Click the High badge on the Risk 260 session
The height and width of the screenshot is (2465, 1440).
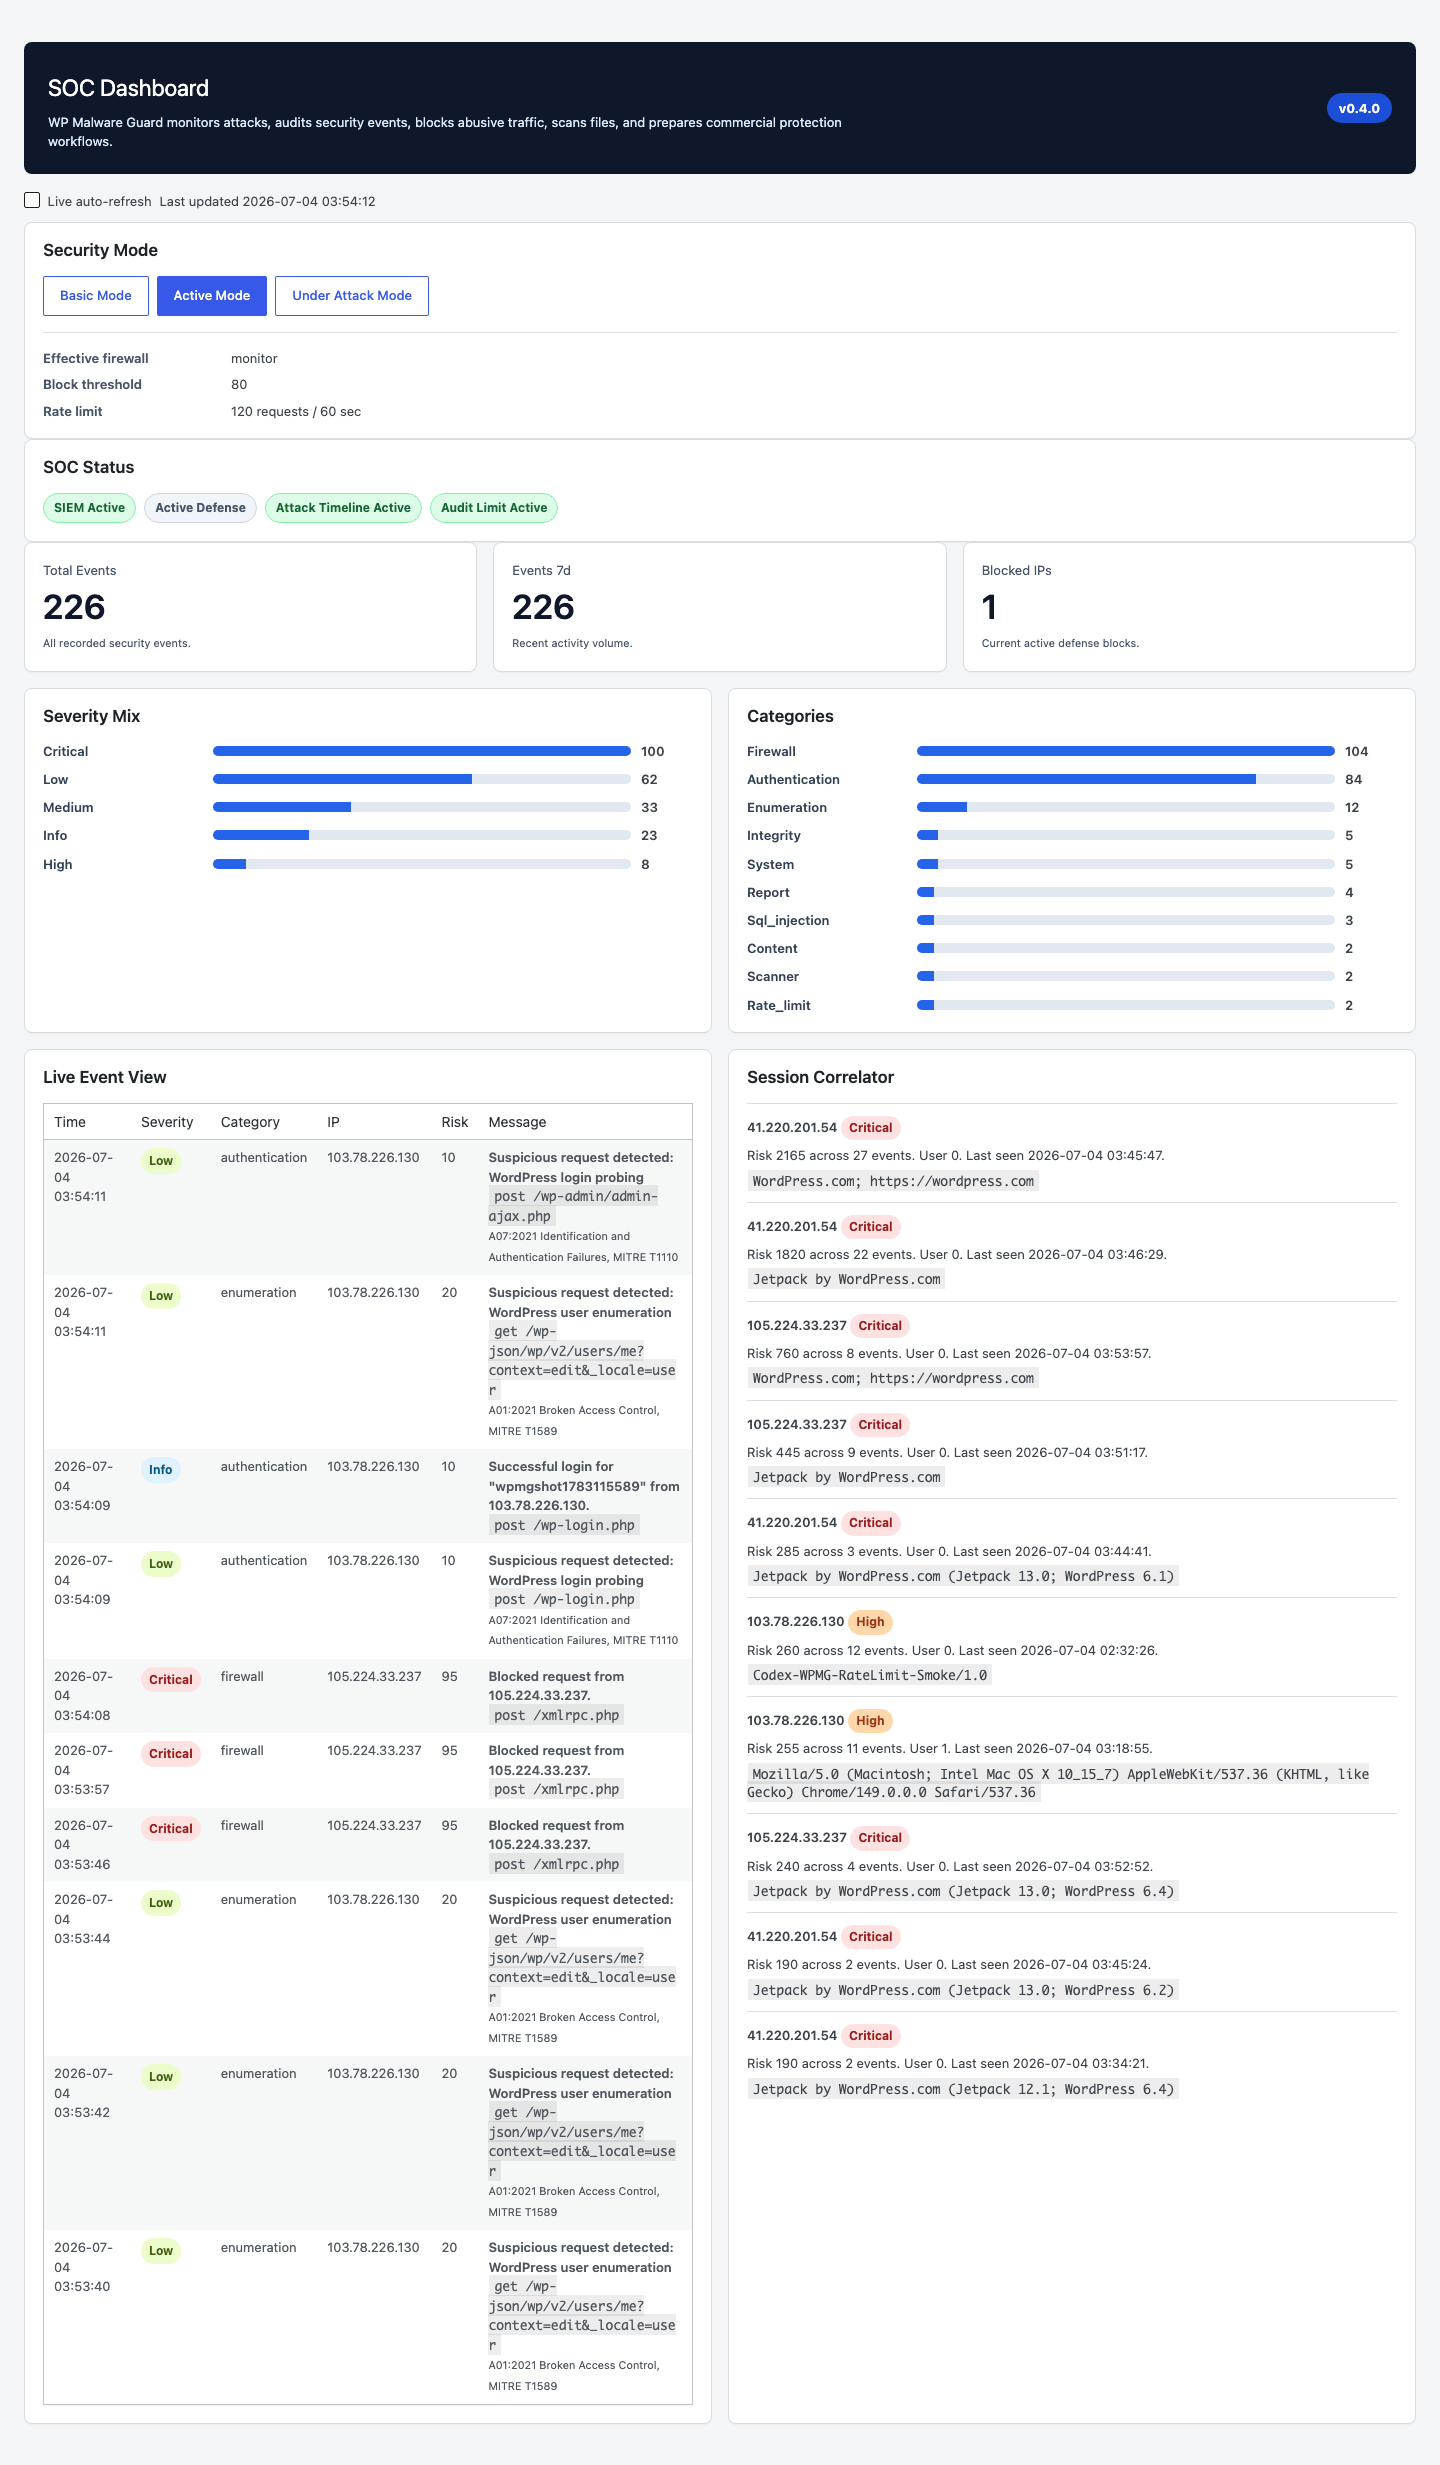point(870,1622)
